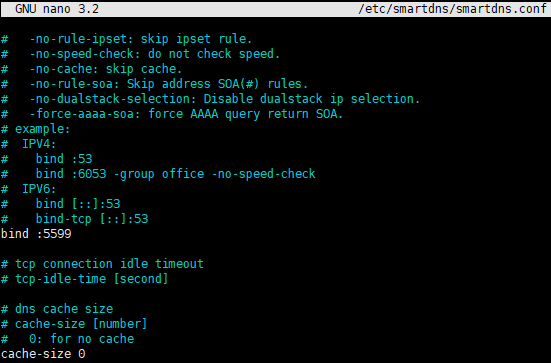Viewport: 551px width, 363px height.
Task: Click the /etc/smartdns/smartdns.conf file path
Action: (453, 9)
